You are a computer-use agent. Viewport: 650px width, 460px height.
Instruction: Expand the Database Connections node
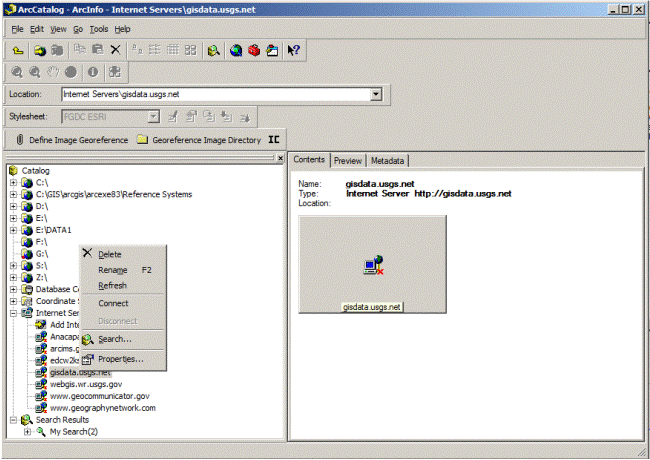(x=13, y=289)
